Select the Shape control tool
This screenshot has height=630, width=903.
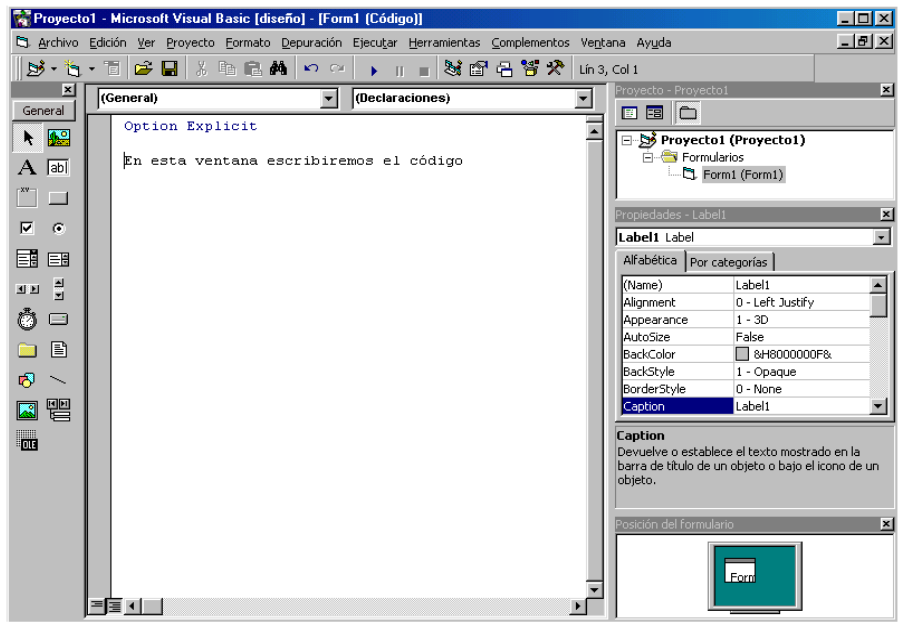pyautogui.click(x=27, y=380)
